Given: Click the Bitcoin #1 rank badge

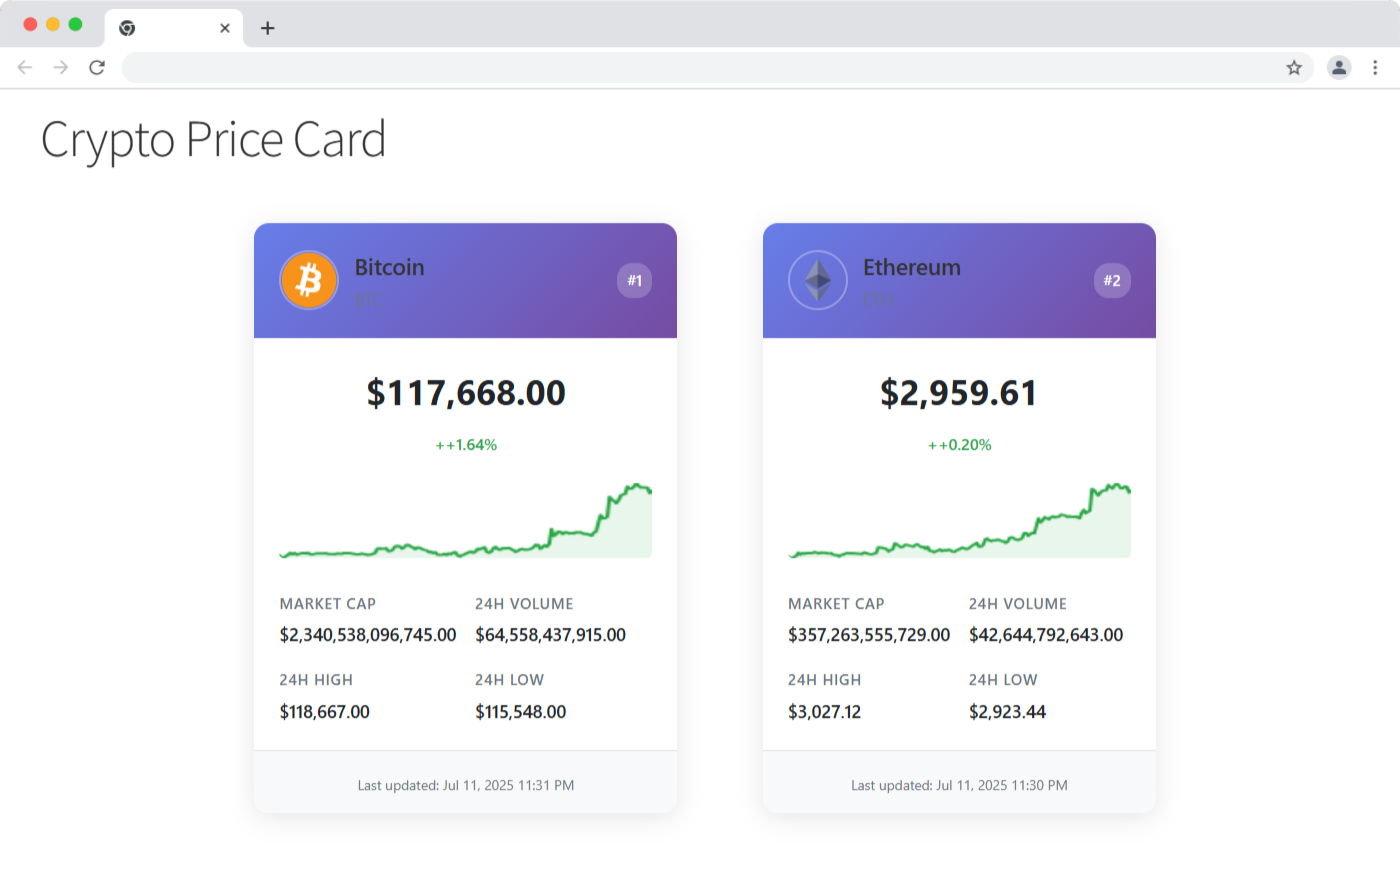Looking at the screenshot, I should (634, 281).
